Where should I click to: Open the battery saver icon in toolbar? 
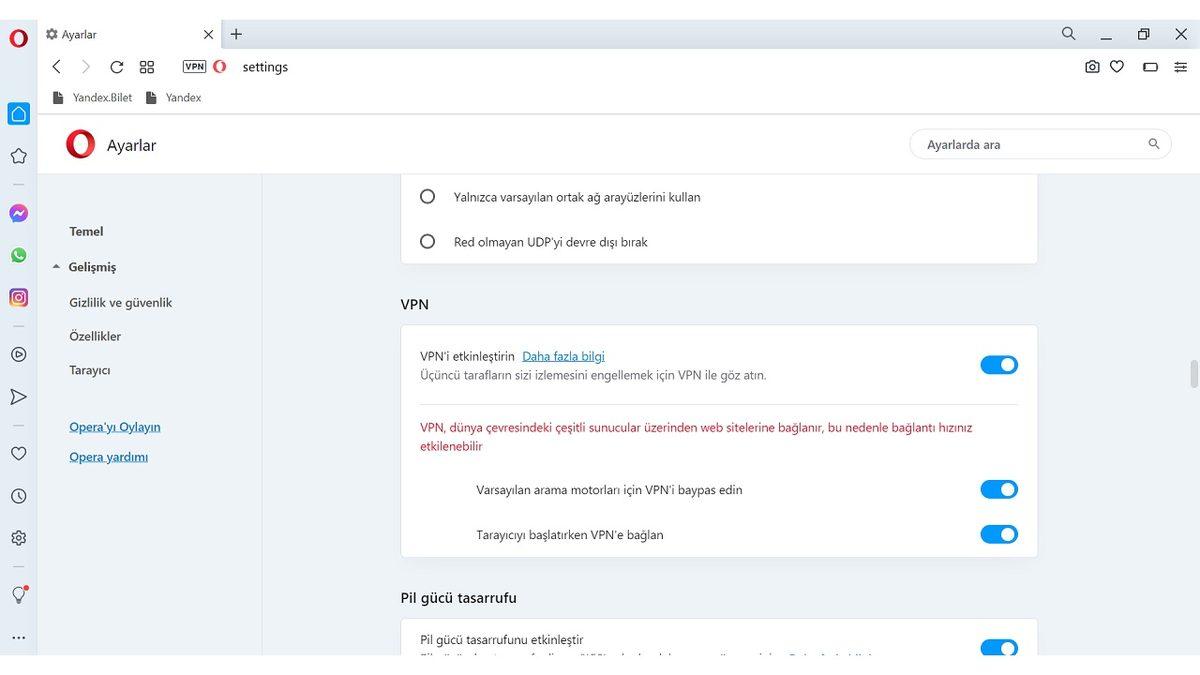(x=1150, y=66)
